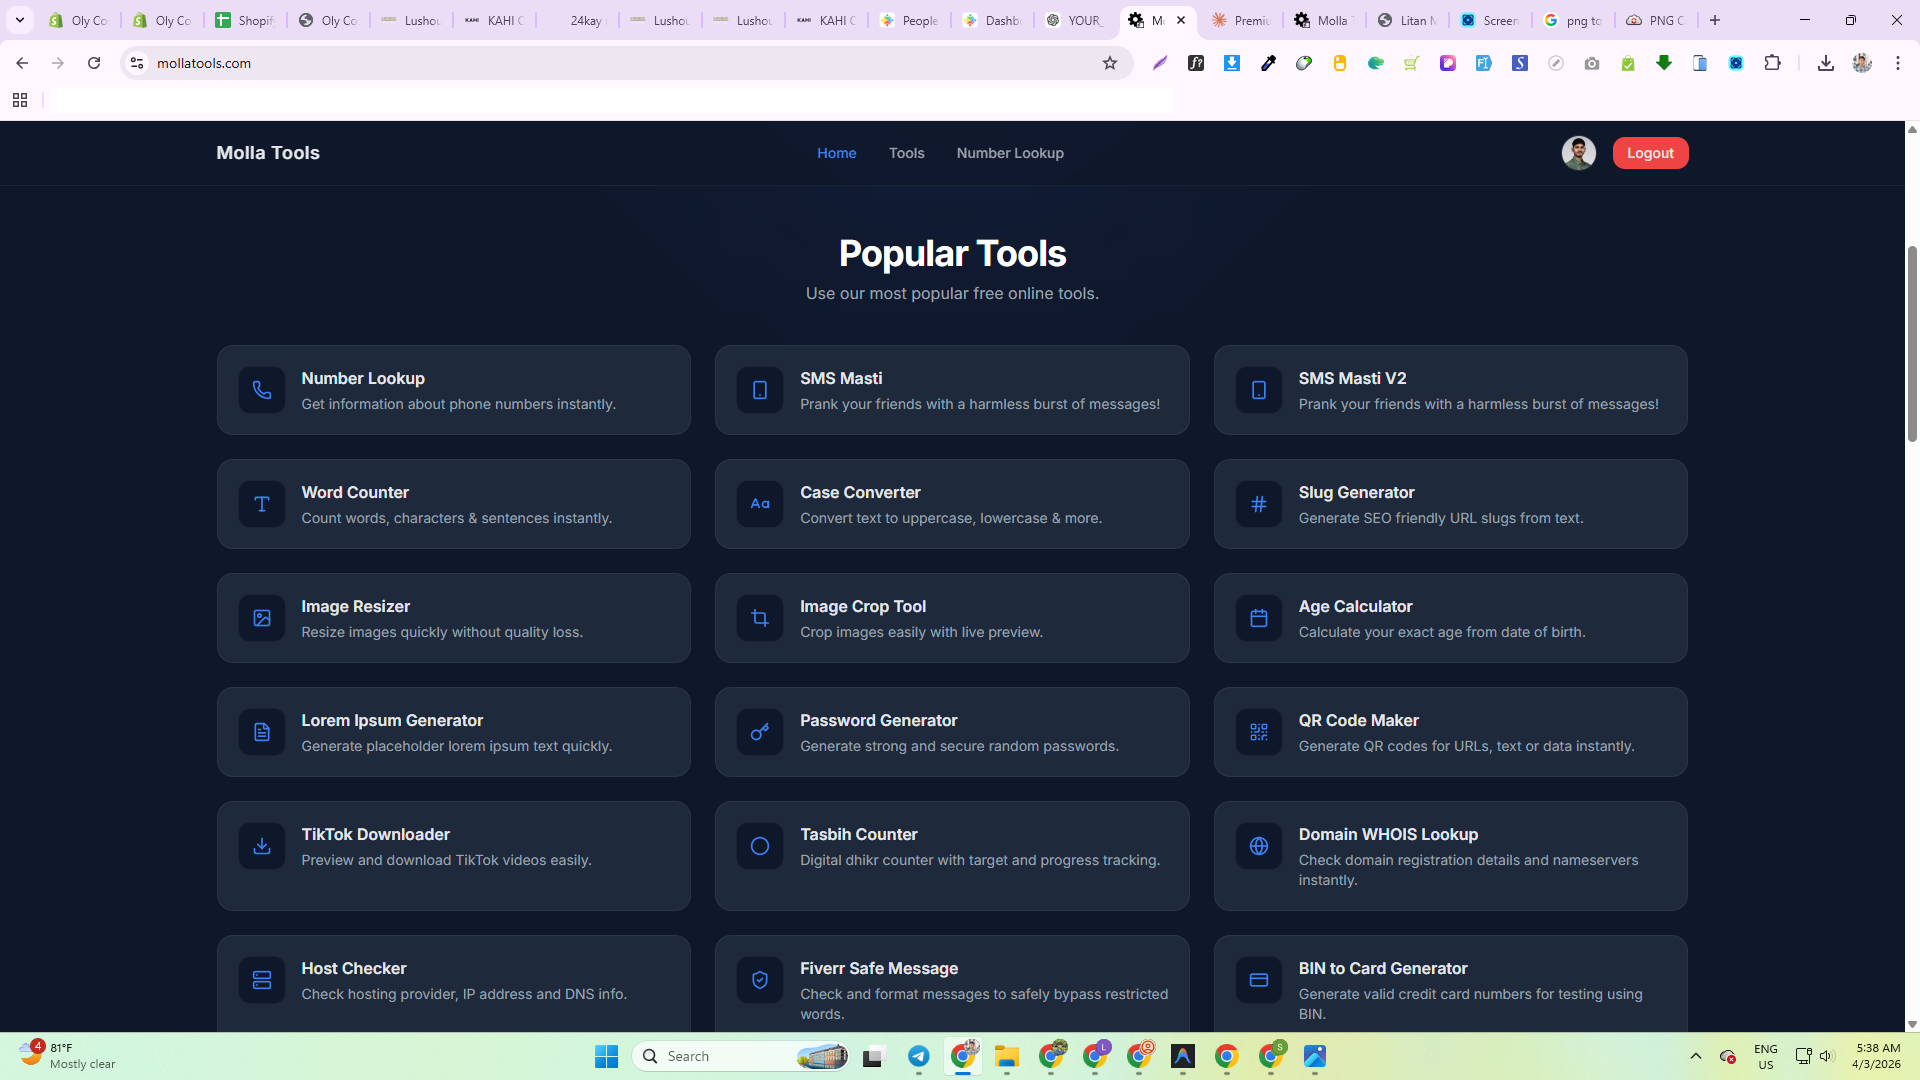Image resolution: width=1920 pixels, height=1080 pixels.
Task: Click the TikTok Downloader download icon
Action: tap(261, 846)
